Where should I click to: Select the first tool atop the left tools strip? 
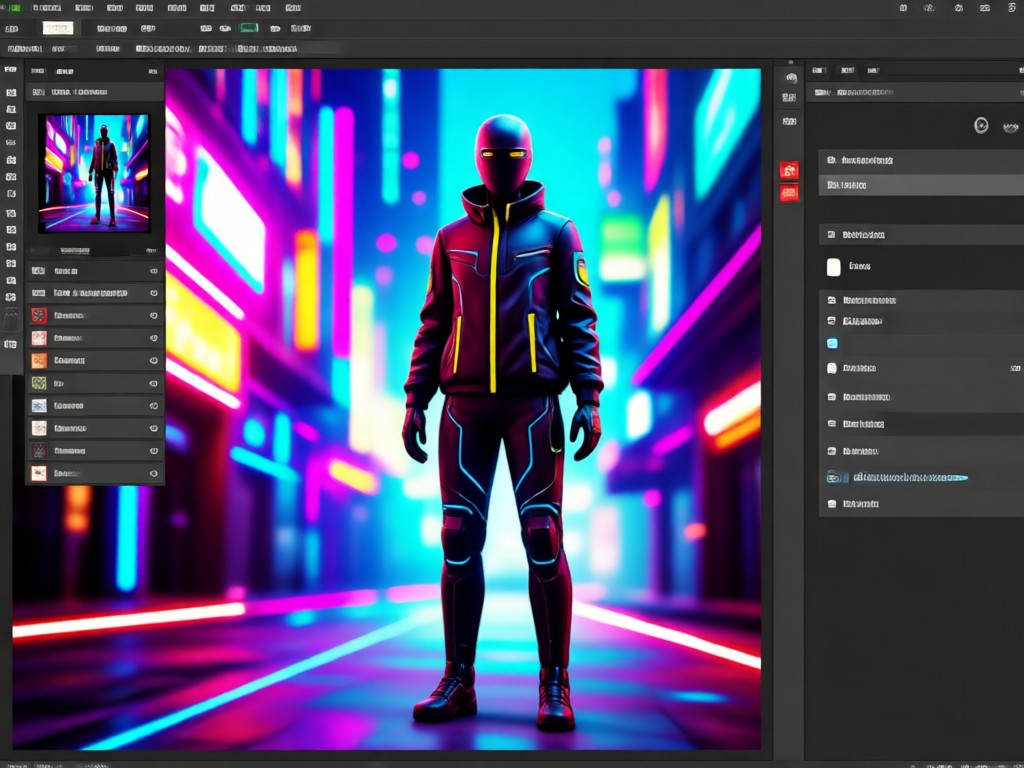click(x=10, y=69)
